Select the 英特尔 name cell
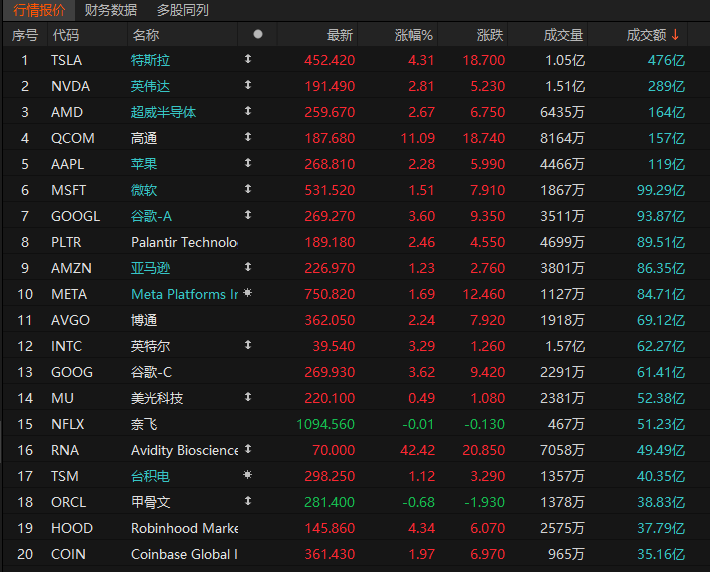This screenshot has height=572, width=710. [150, 346]
